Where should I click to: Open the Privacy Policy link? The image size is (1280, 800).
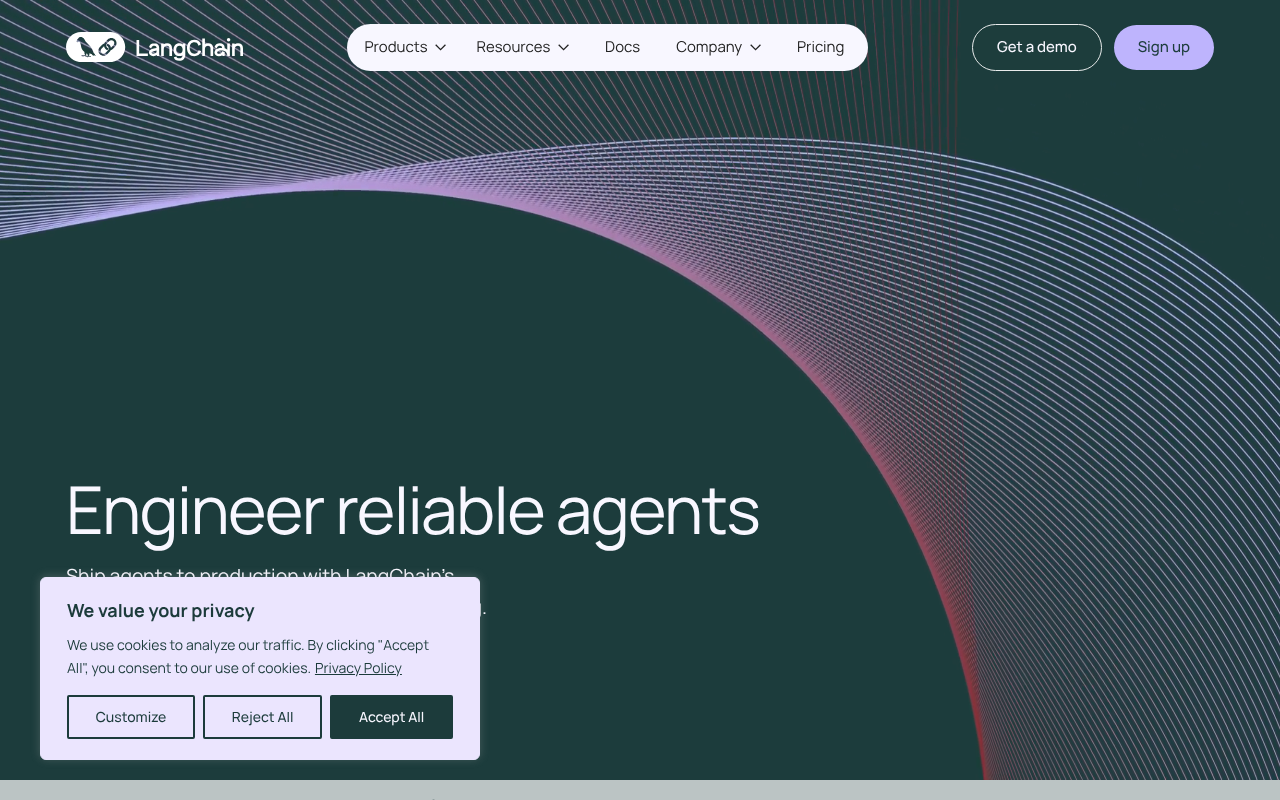(x=358, y=668)
